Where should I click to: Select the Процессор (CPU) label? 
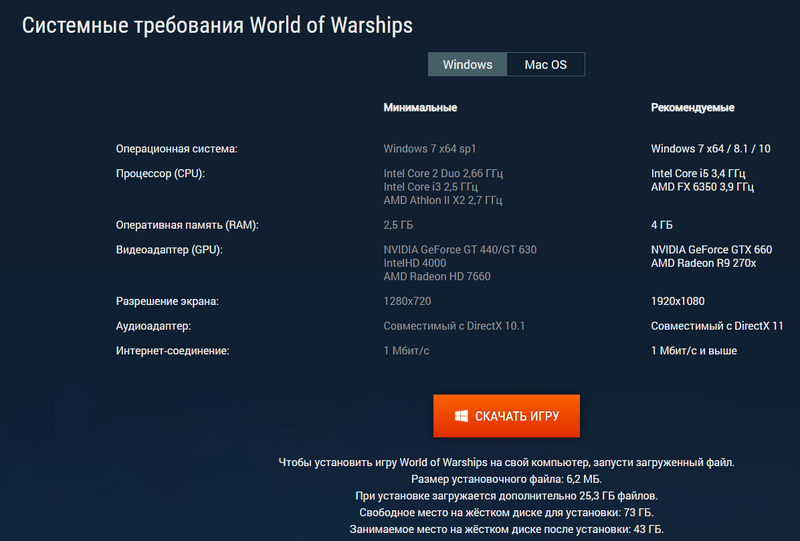[x=160, y=174]
